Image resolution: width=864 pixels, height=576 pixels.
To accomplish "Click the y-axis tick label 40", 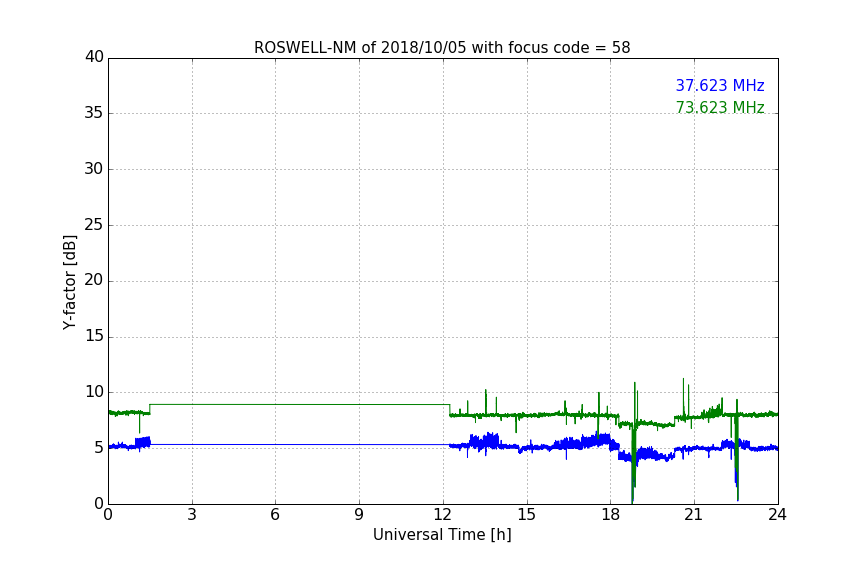I will click(94, 57).
